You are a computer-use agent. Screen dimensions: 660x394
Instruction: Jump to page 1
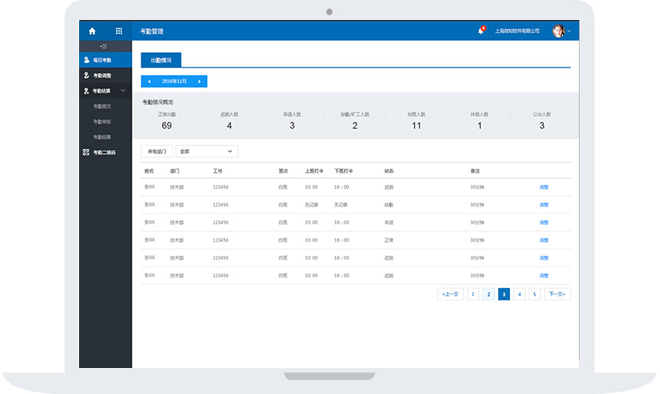[x=473, y=294]
